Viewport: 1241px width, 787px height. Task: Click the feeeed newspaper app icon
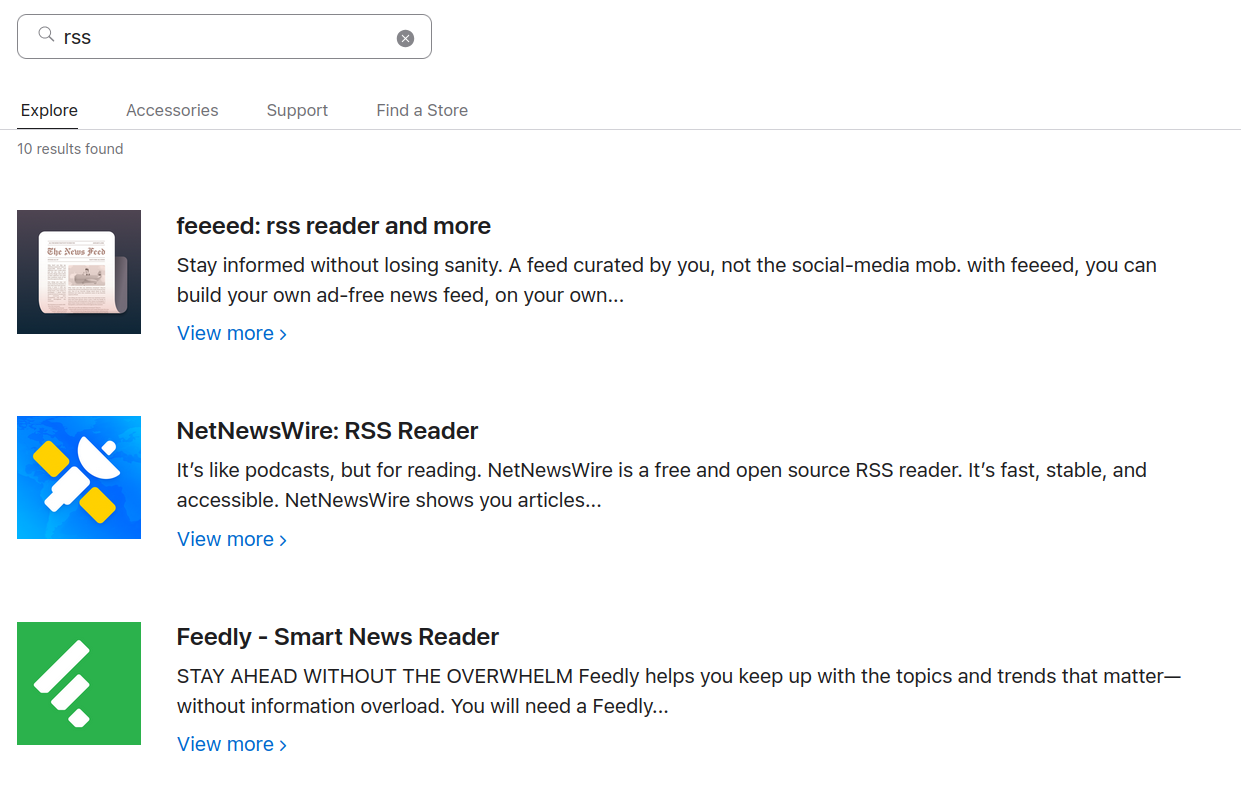(79, 271)
